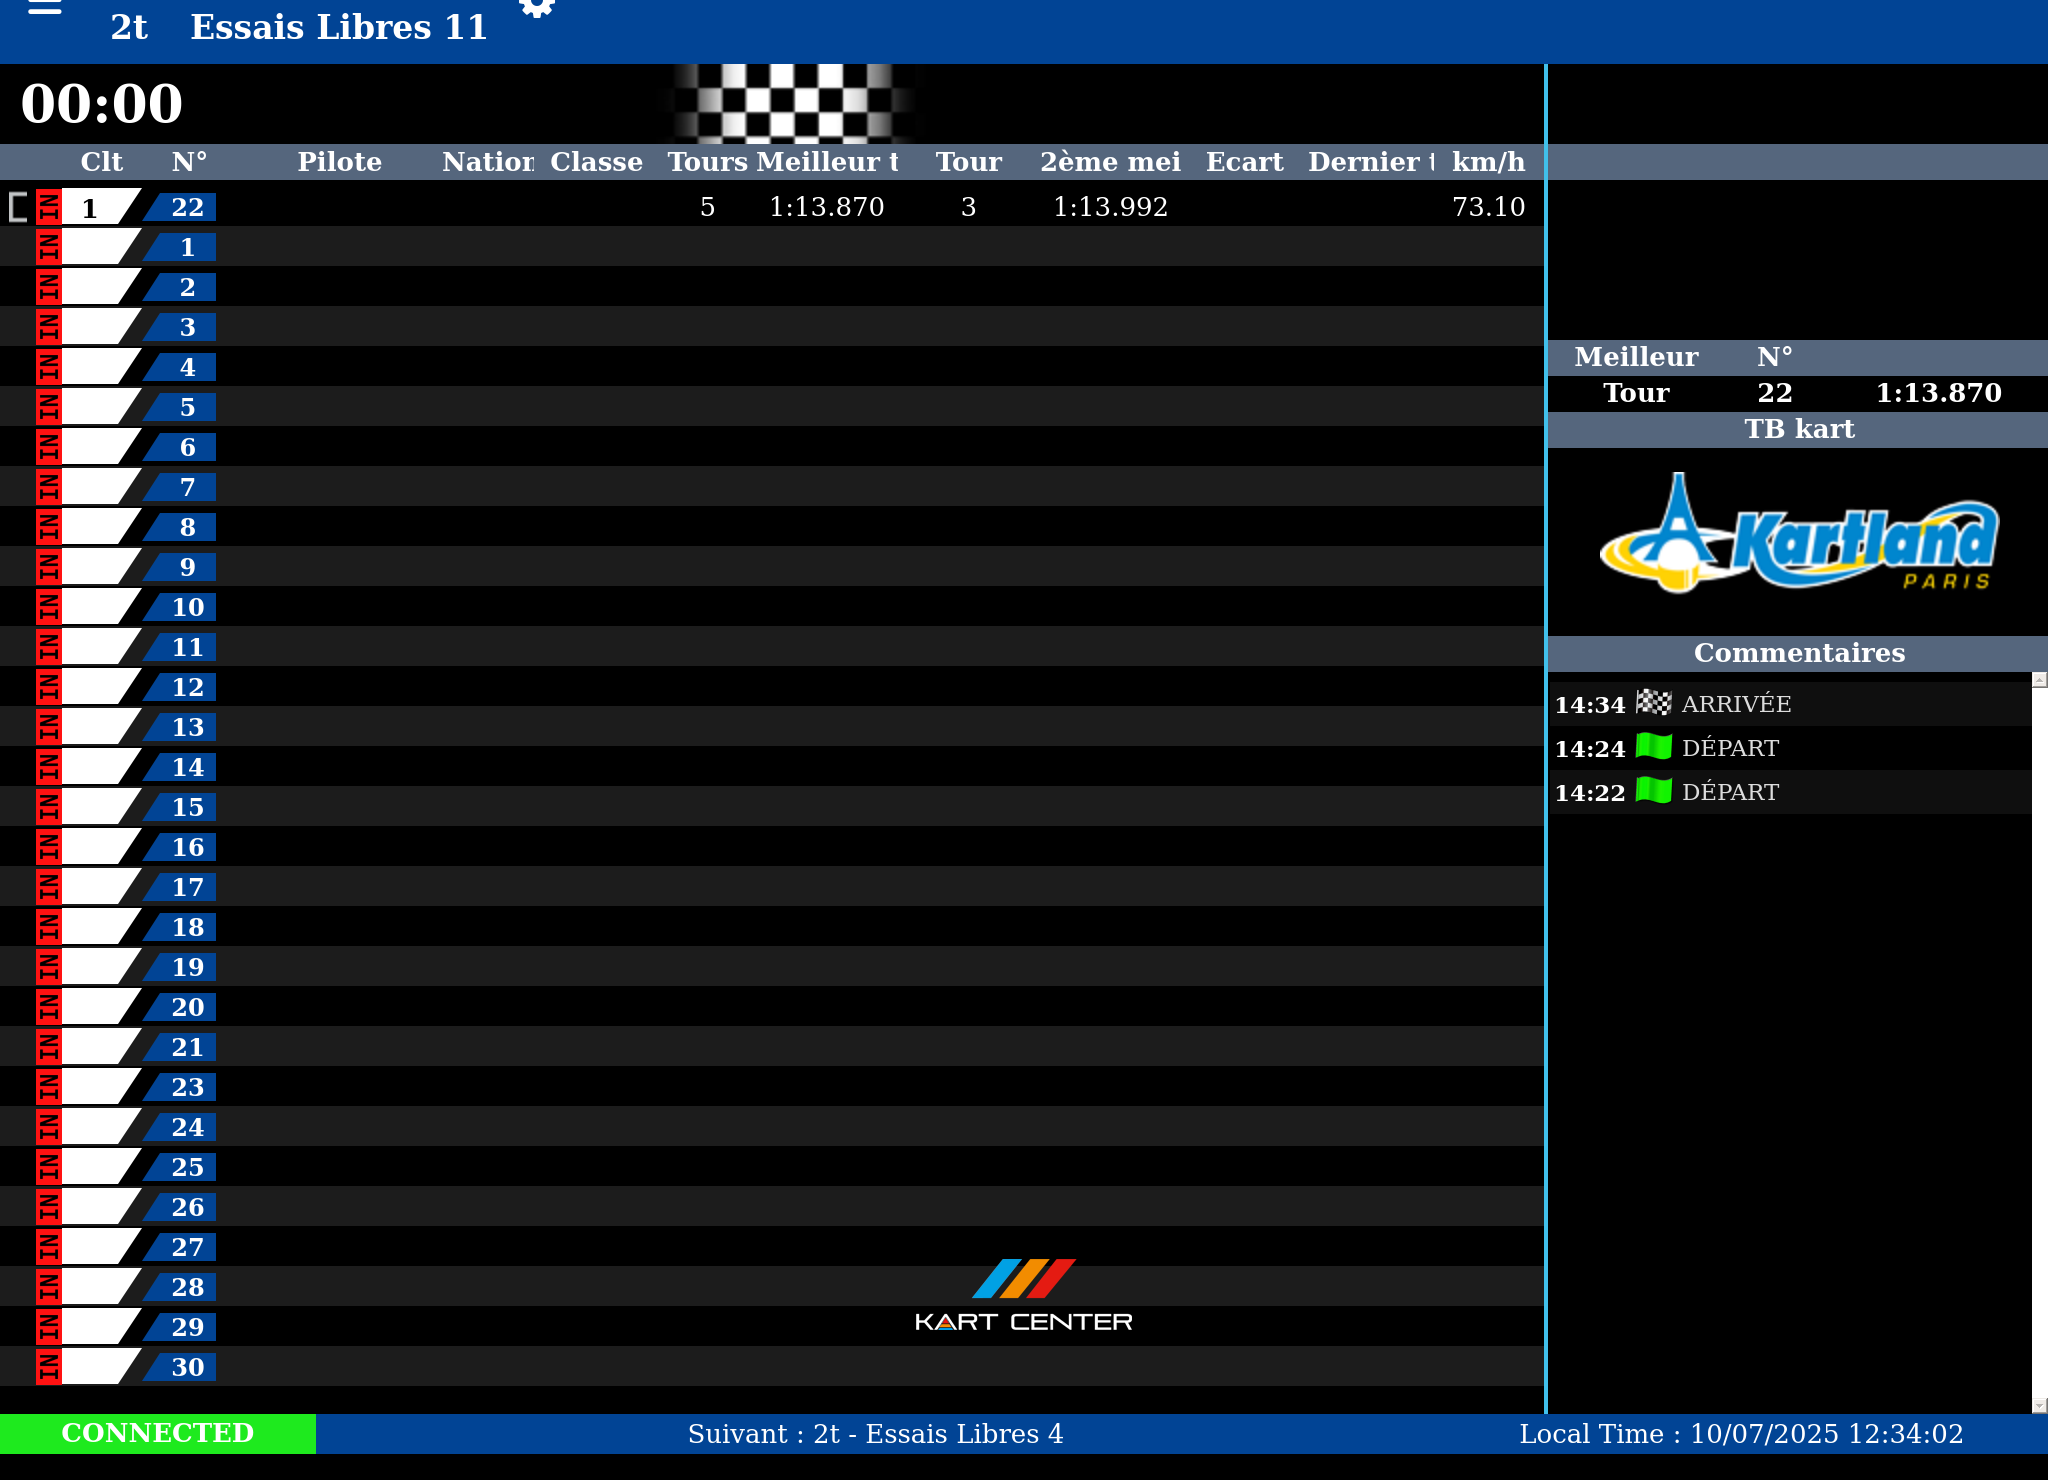Screen dimensions: 2048x1480
Task: Sort by the Tours column header
Action: click(707, 162)
